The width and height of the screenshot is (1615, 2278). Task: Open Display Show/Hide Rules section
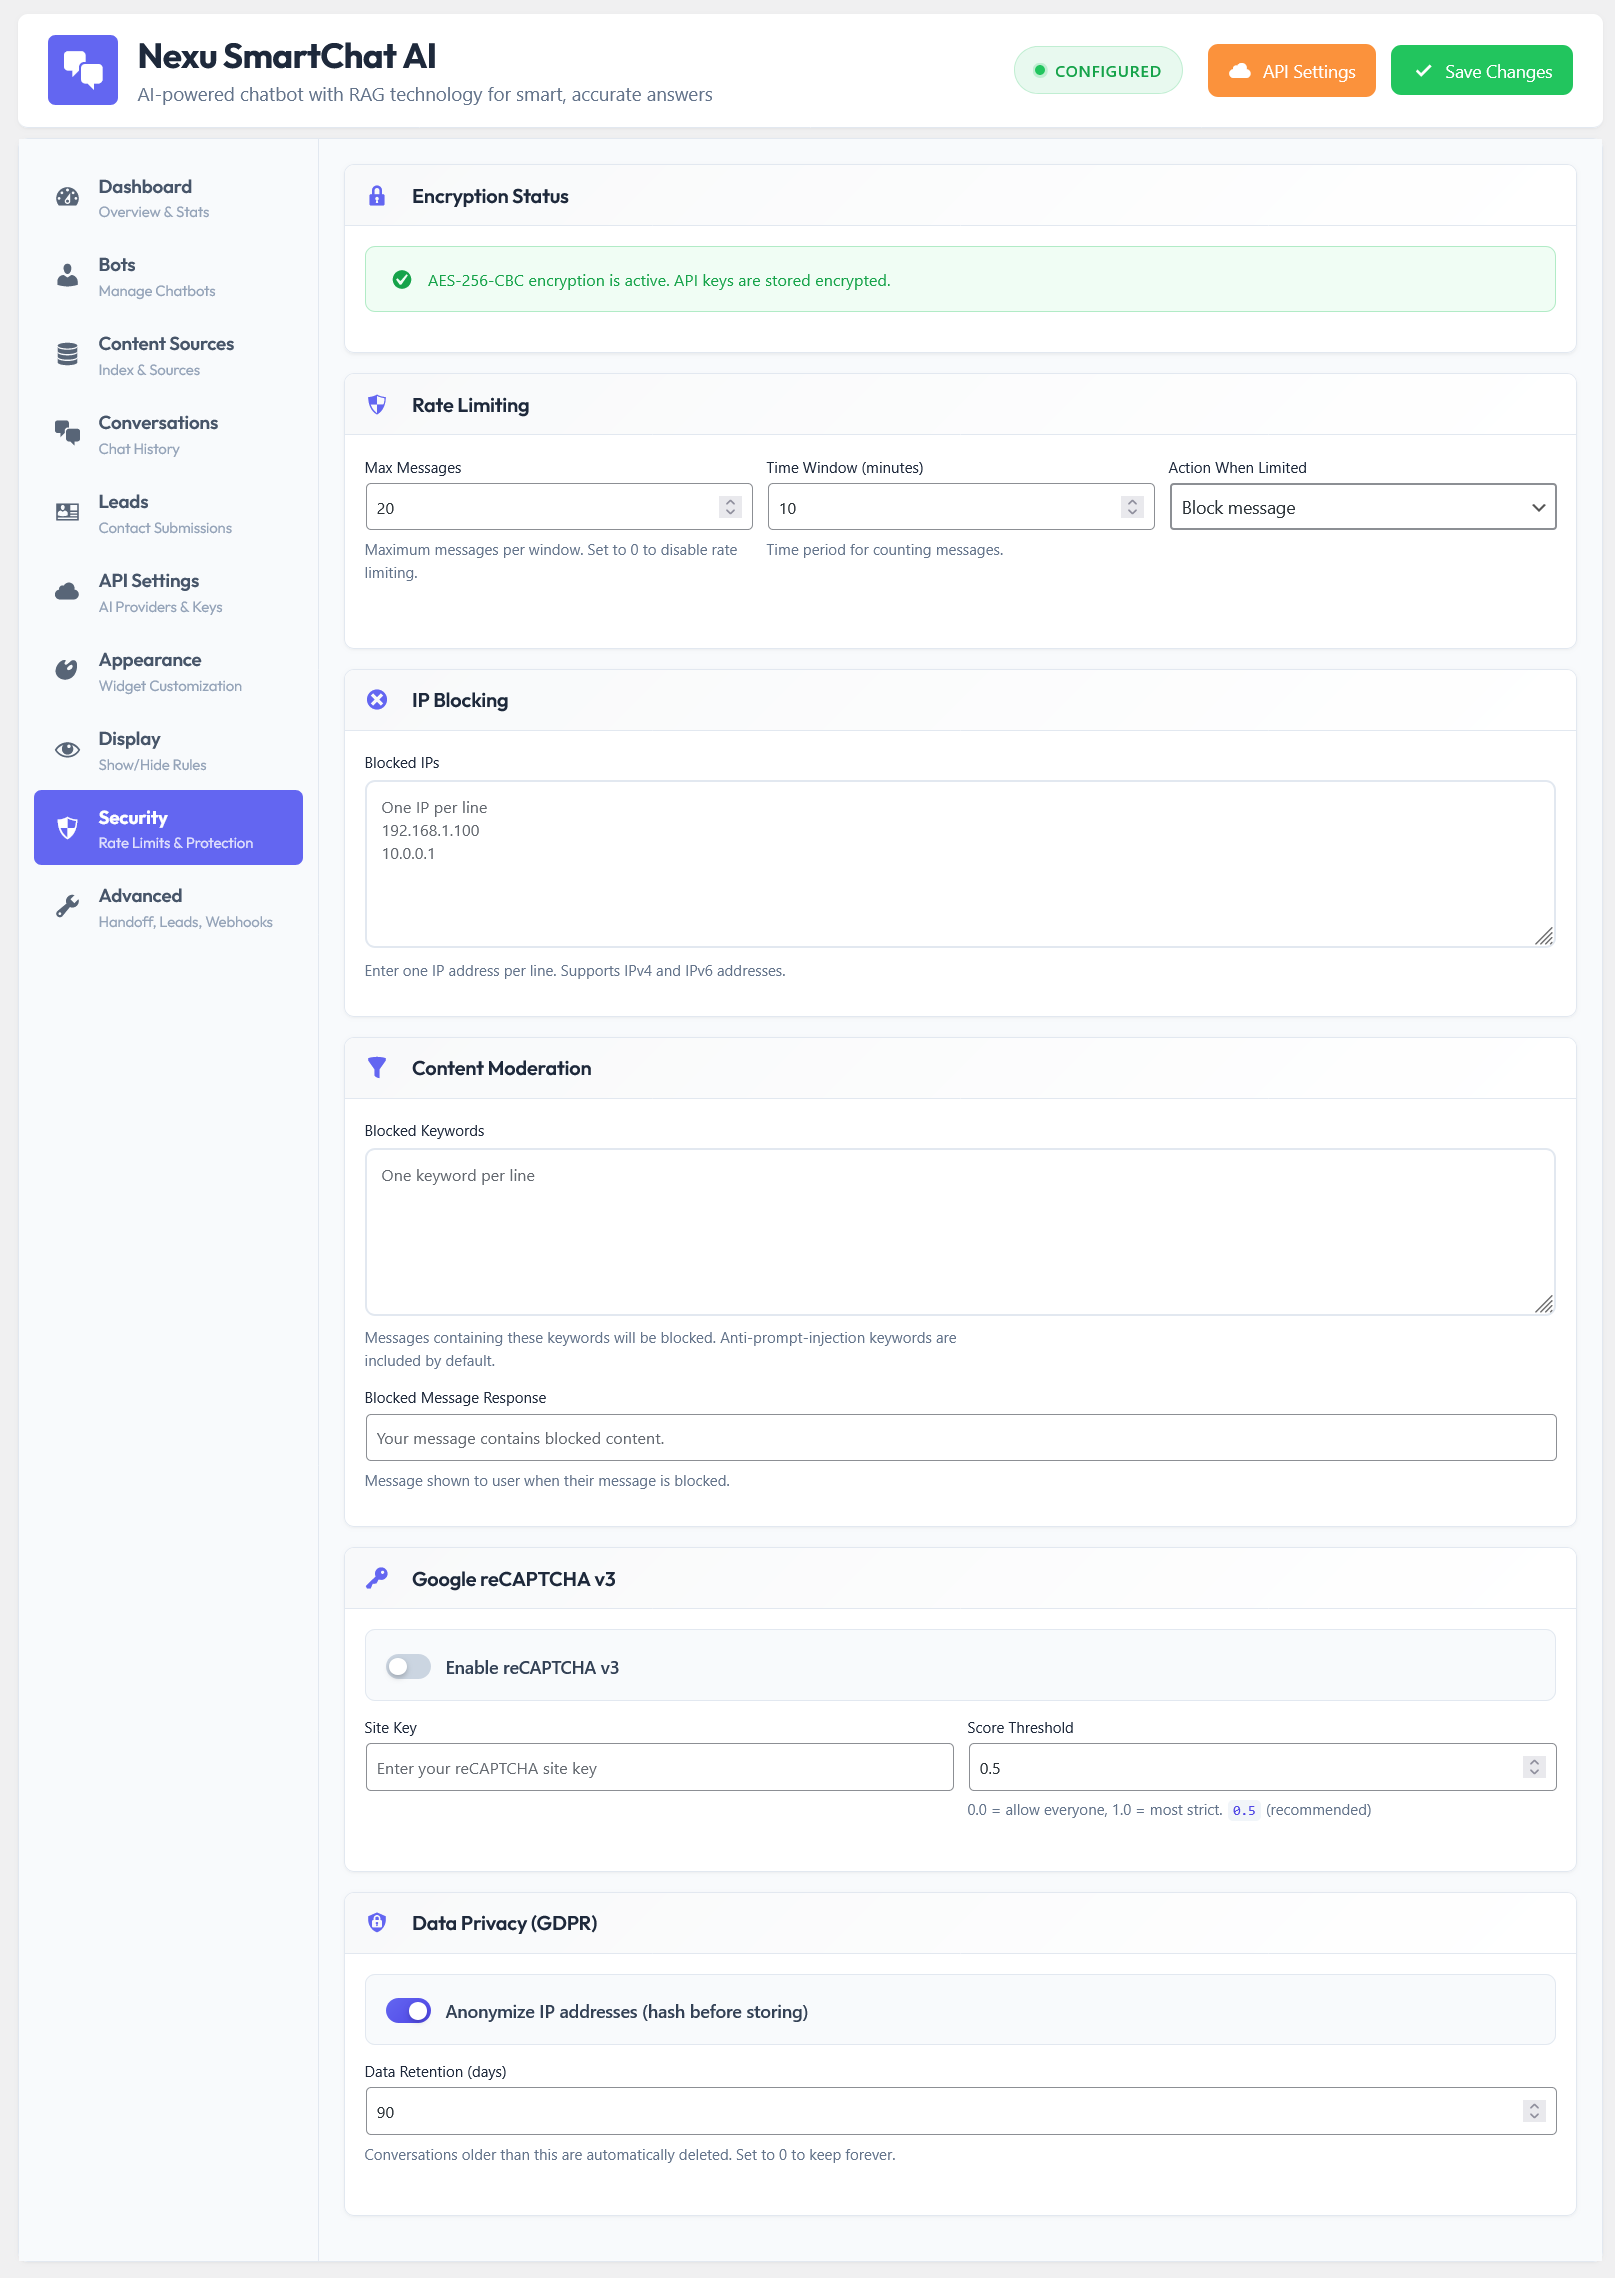pos(168,751)
